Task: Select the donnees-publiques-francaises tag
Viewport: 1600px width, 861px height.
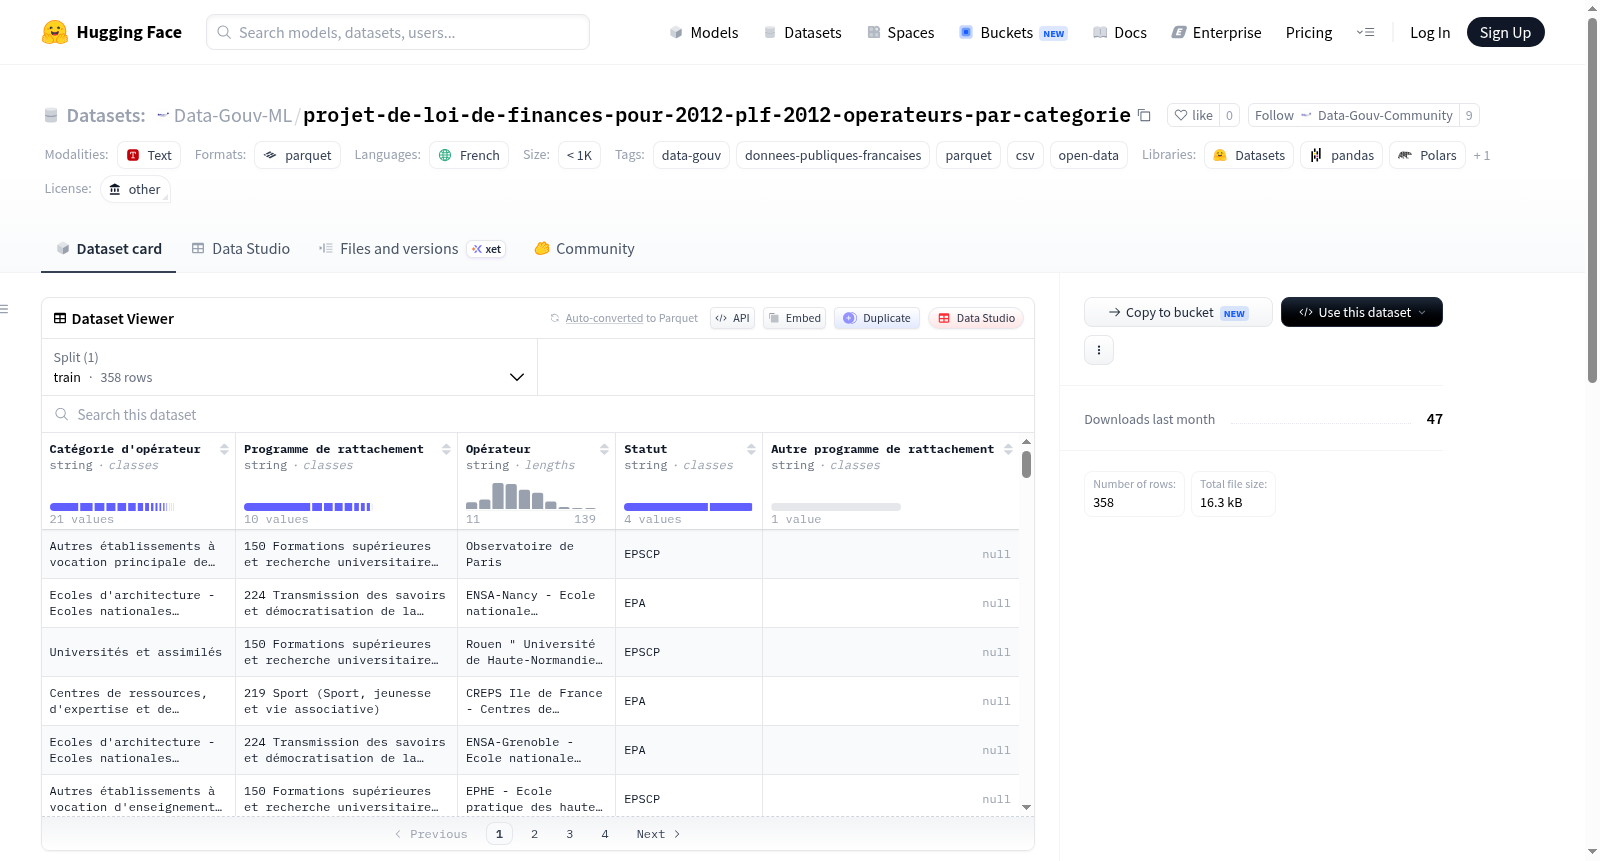Action: 833,155
